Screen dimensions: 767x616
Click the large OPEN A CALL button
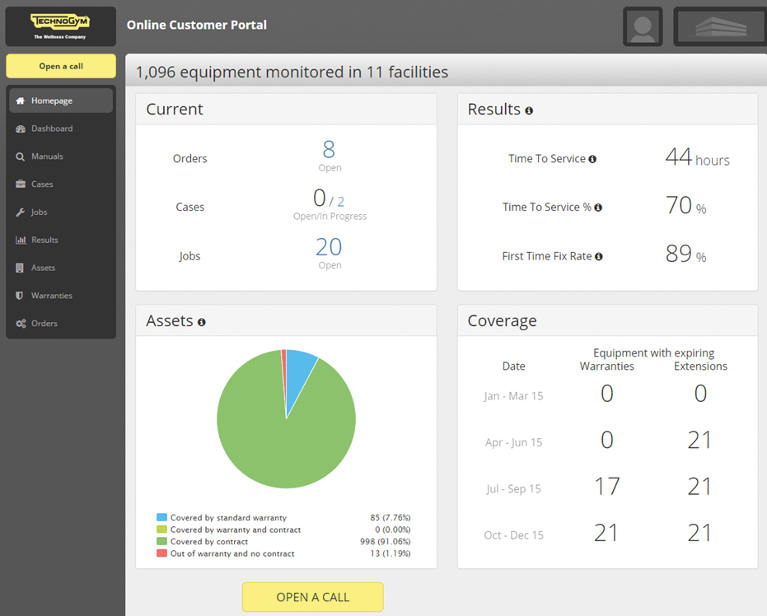coord(313,597)
